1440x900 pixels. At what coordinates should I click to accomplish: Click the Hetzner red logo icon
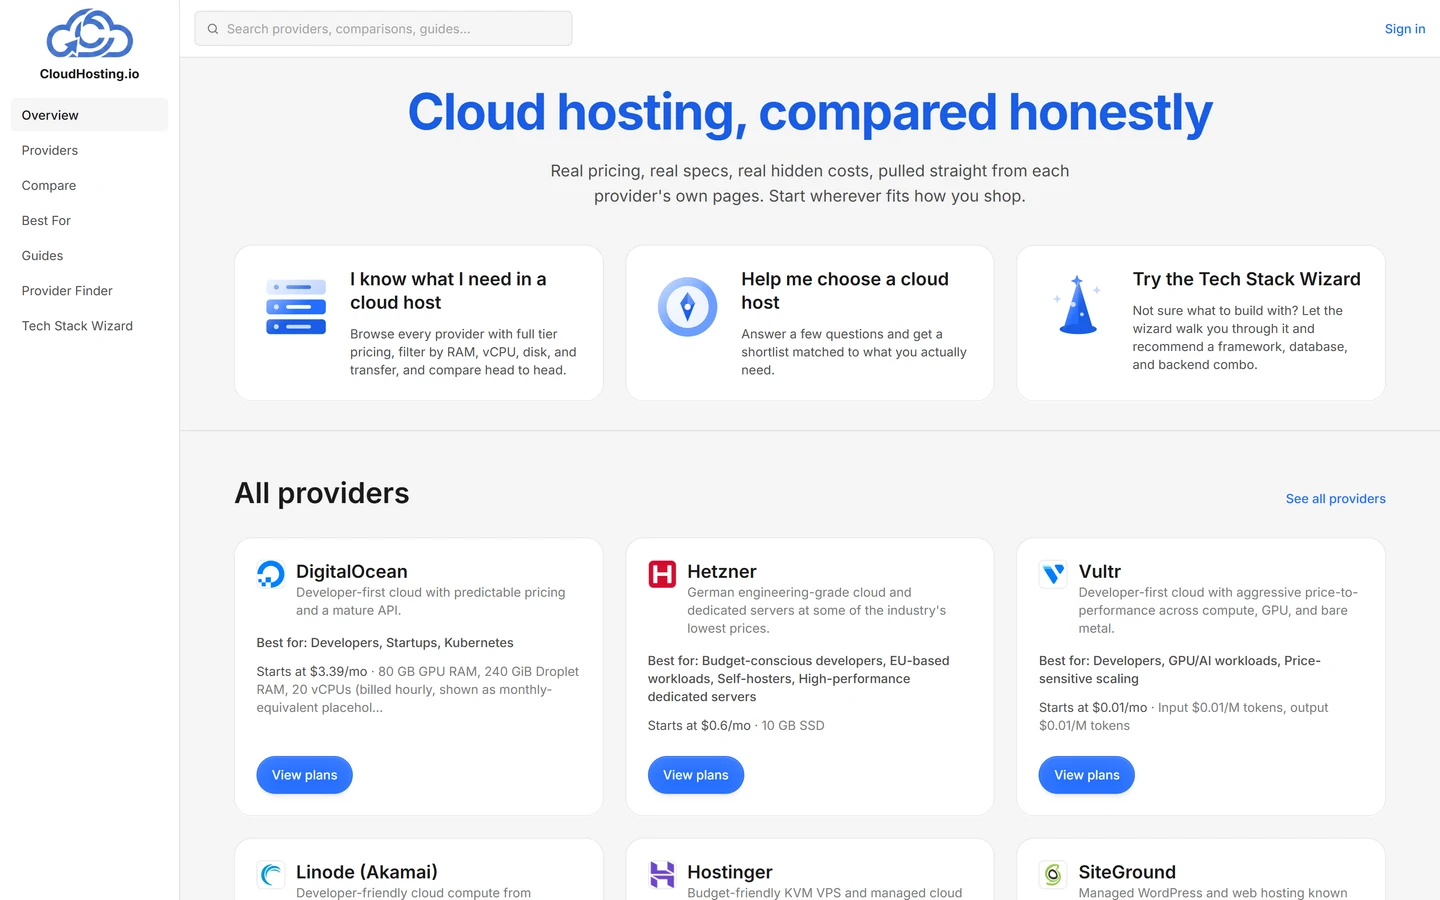(x=662, y=574)
